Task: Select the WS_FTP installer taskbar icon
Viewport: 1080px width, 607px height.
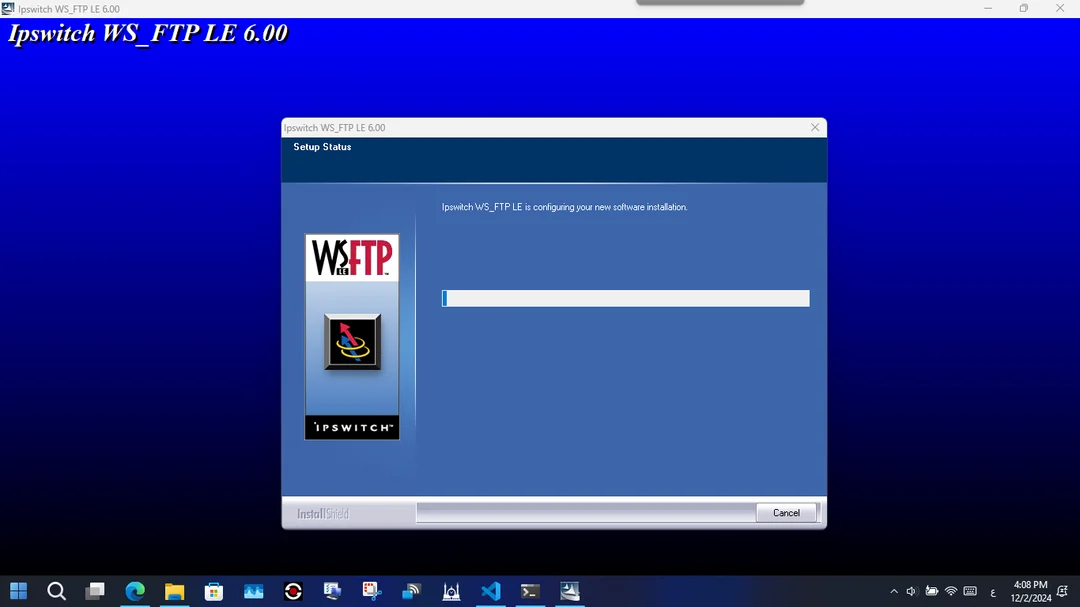Action: [x=570, y=591]
